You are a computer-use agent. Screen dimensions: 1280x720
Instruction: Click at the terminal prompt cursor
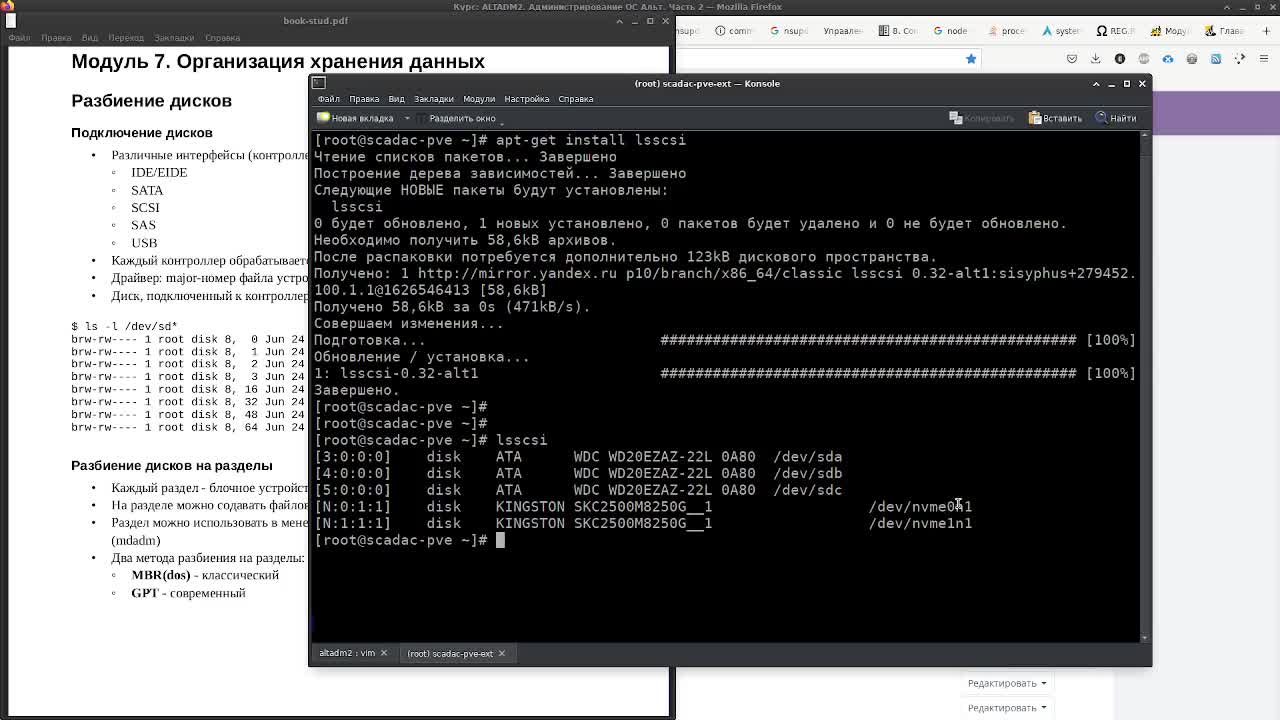coord(500,540)
